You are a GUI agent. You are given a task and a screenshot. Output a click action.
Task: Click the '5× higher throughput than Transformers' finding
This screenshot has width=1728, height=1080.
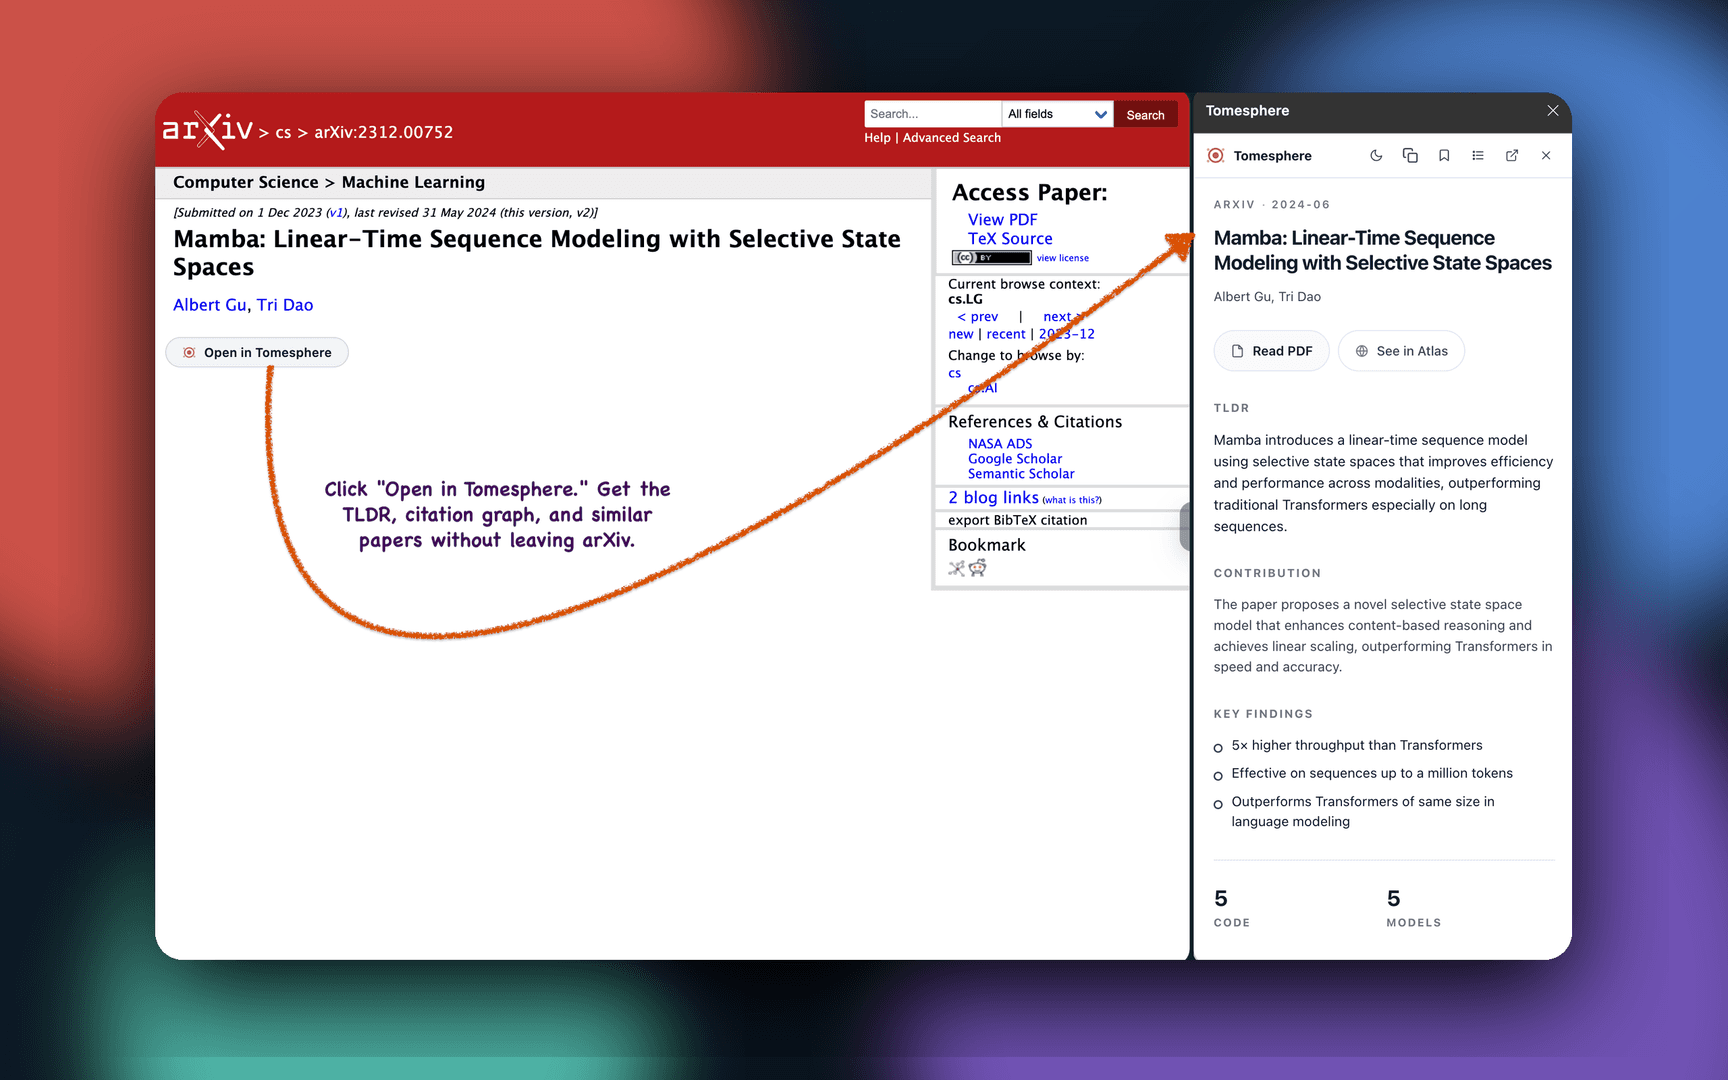pos(1357,746)
